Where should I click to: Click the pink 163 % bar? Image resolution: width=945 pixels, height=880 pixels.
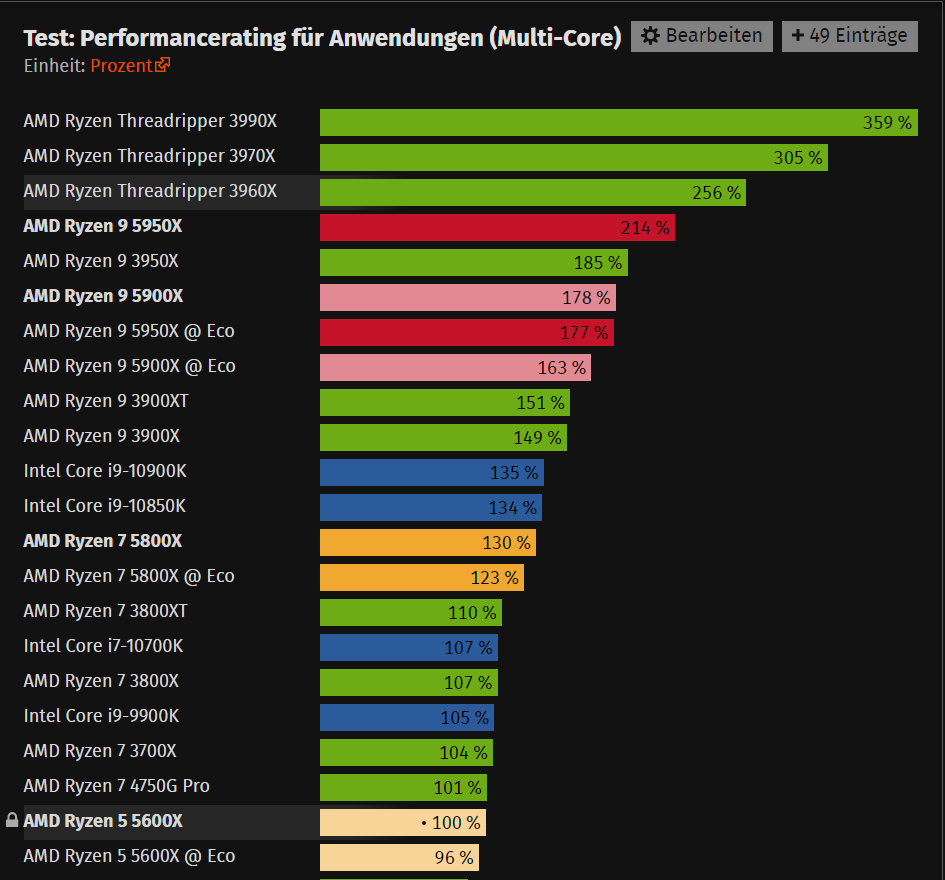click(x=456, y=367)
